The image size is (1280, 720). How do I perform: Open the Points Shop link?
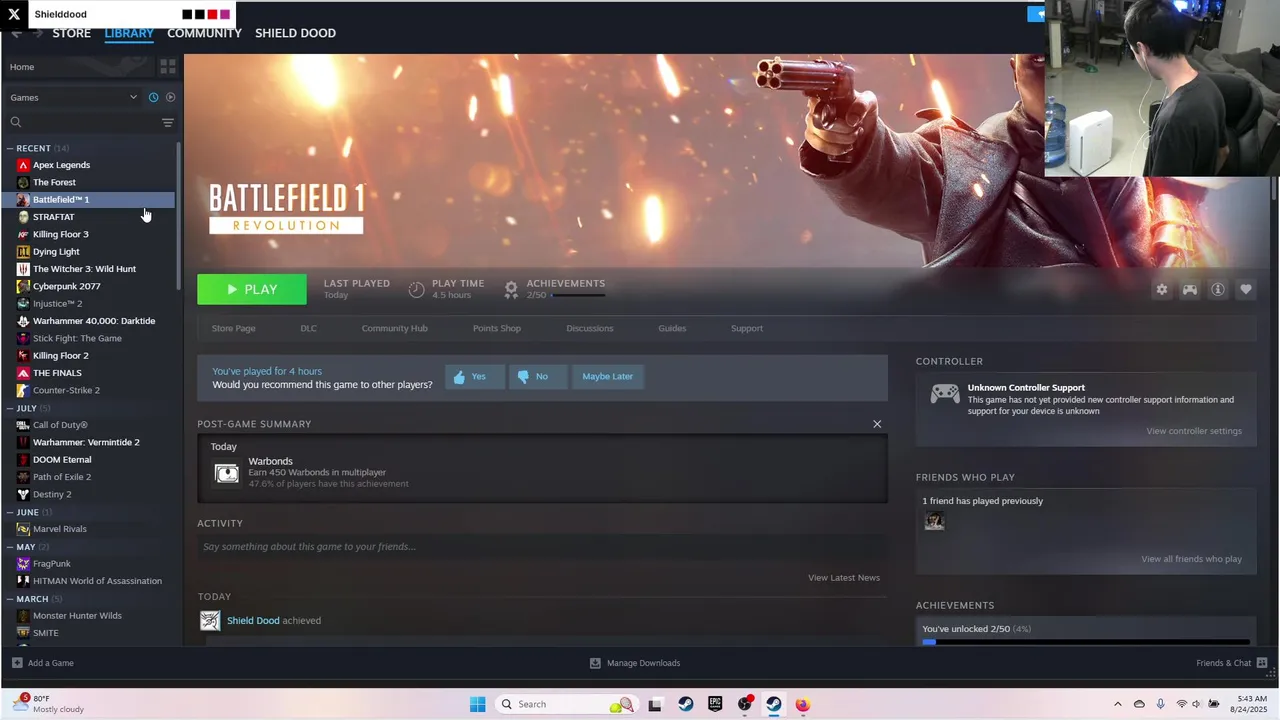497,328
